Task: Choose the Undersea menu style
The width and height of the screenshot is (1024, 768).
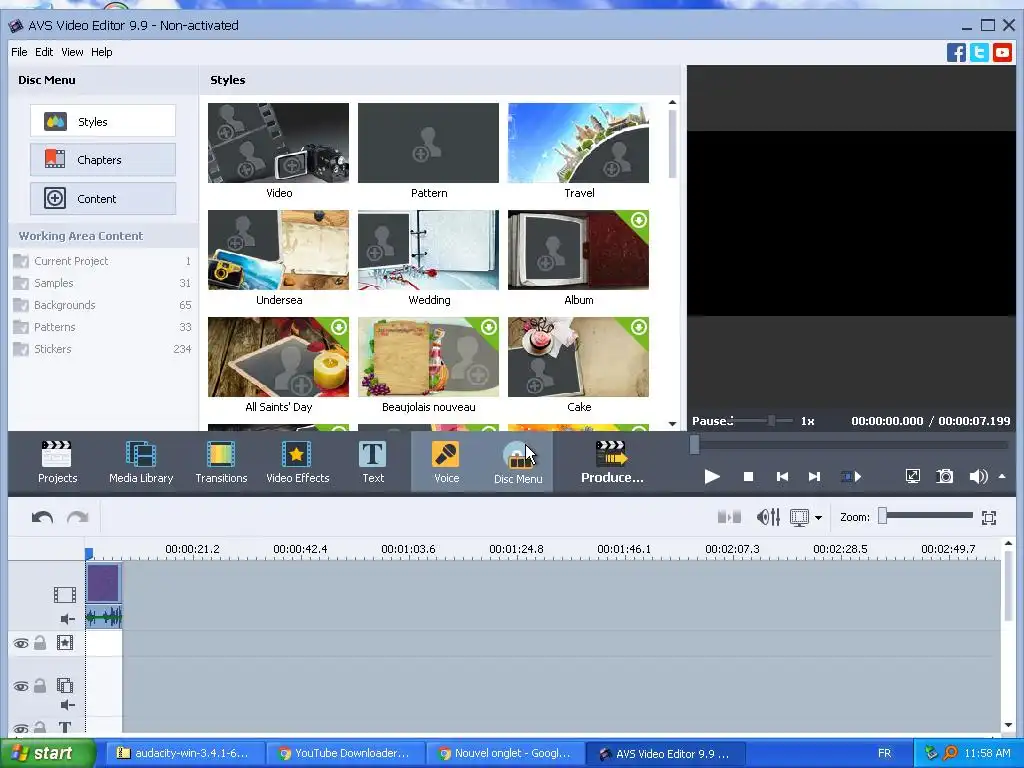Action: coord(278,250)
